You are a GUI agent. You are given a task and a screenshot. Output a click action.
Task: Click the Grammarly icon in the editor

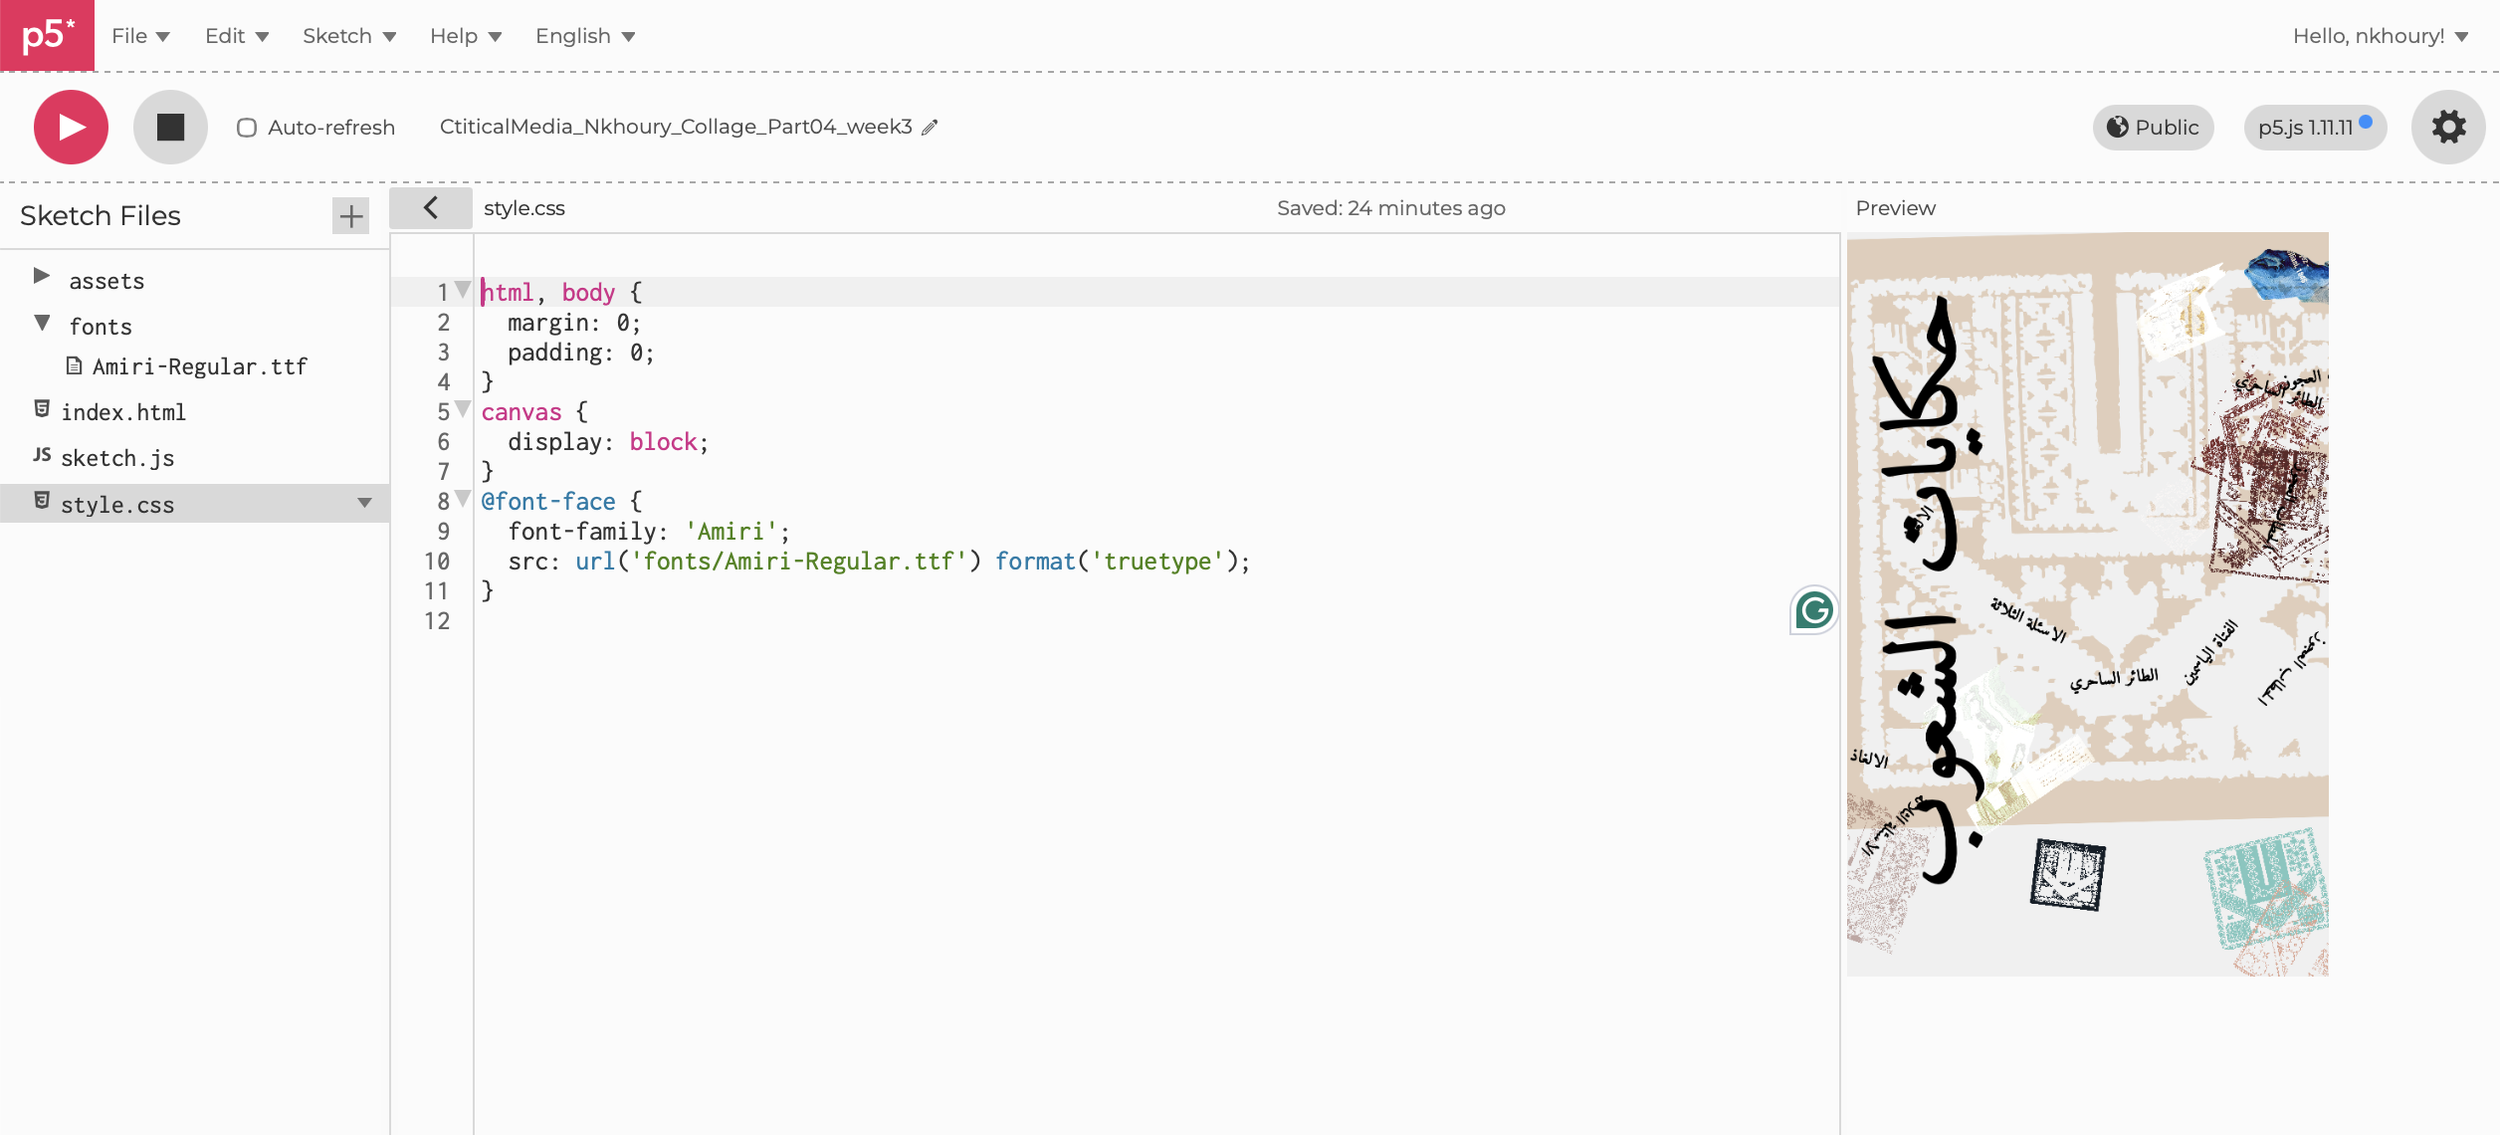(1813, 610)
